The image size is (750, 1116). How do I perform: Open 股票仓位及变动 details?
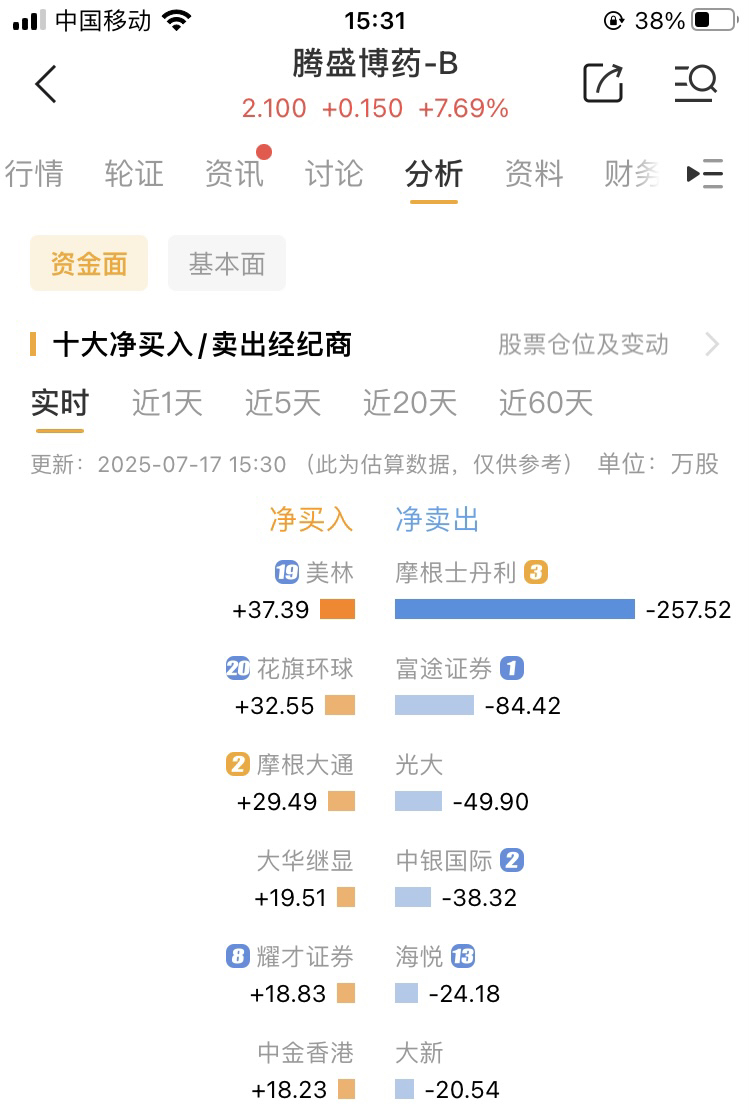tap(583, 344)
